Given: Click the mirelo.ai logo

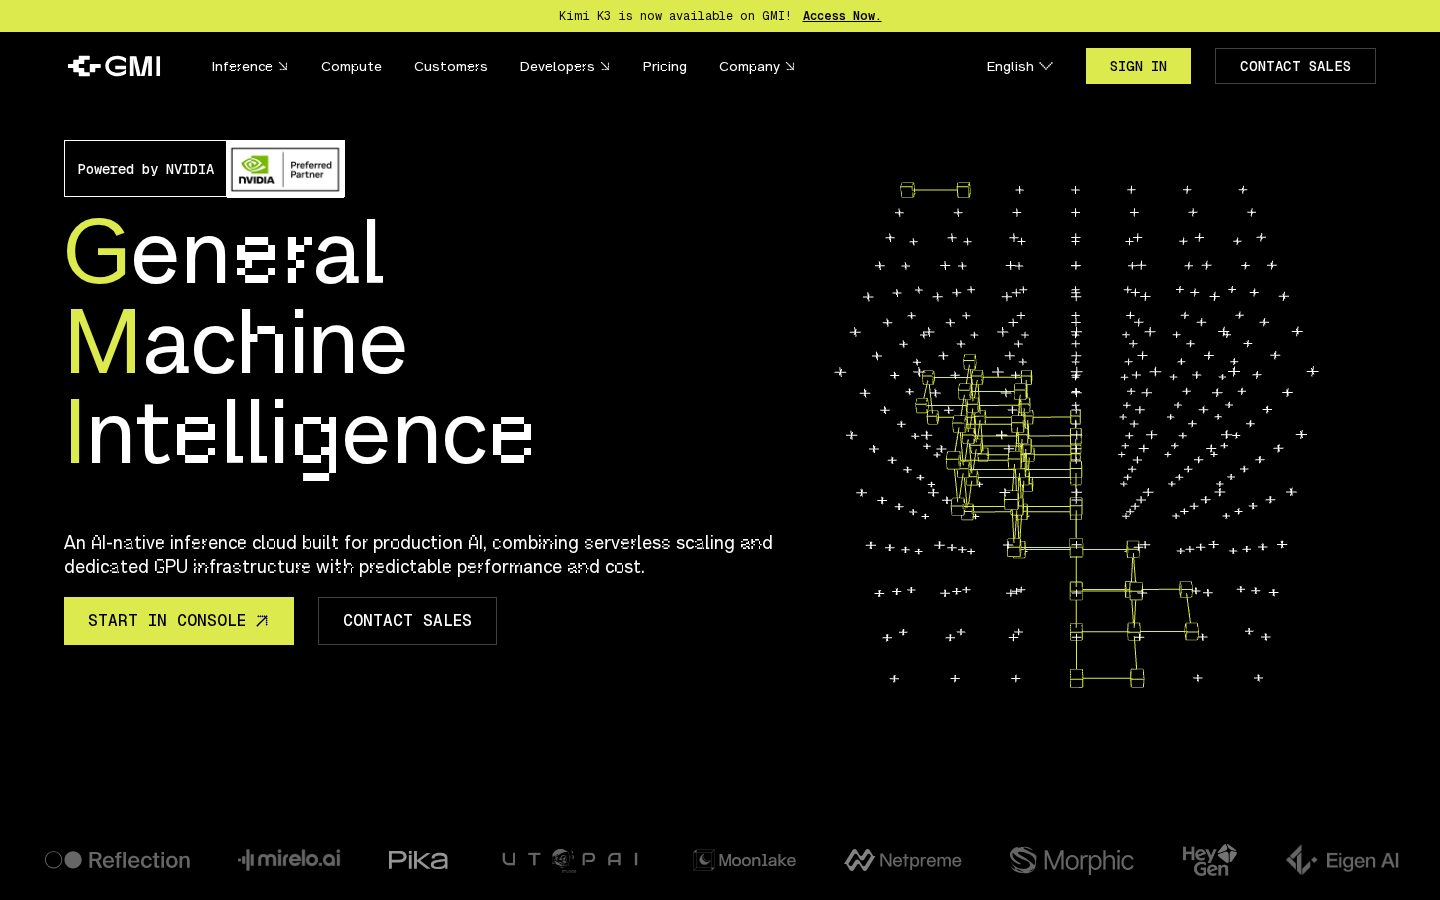Looking at the screenshot, I should (x=289, y=859).
